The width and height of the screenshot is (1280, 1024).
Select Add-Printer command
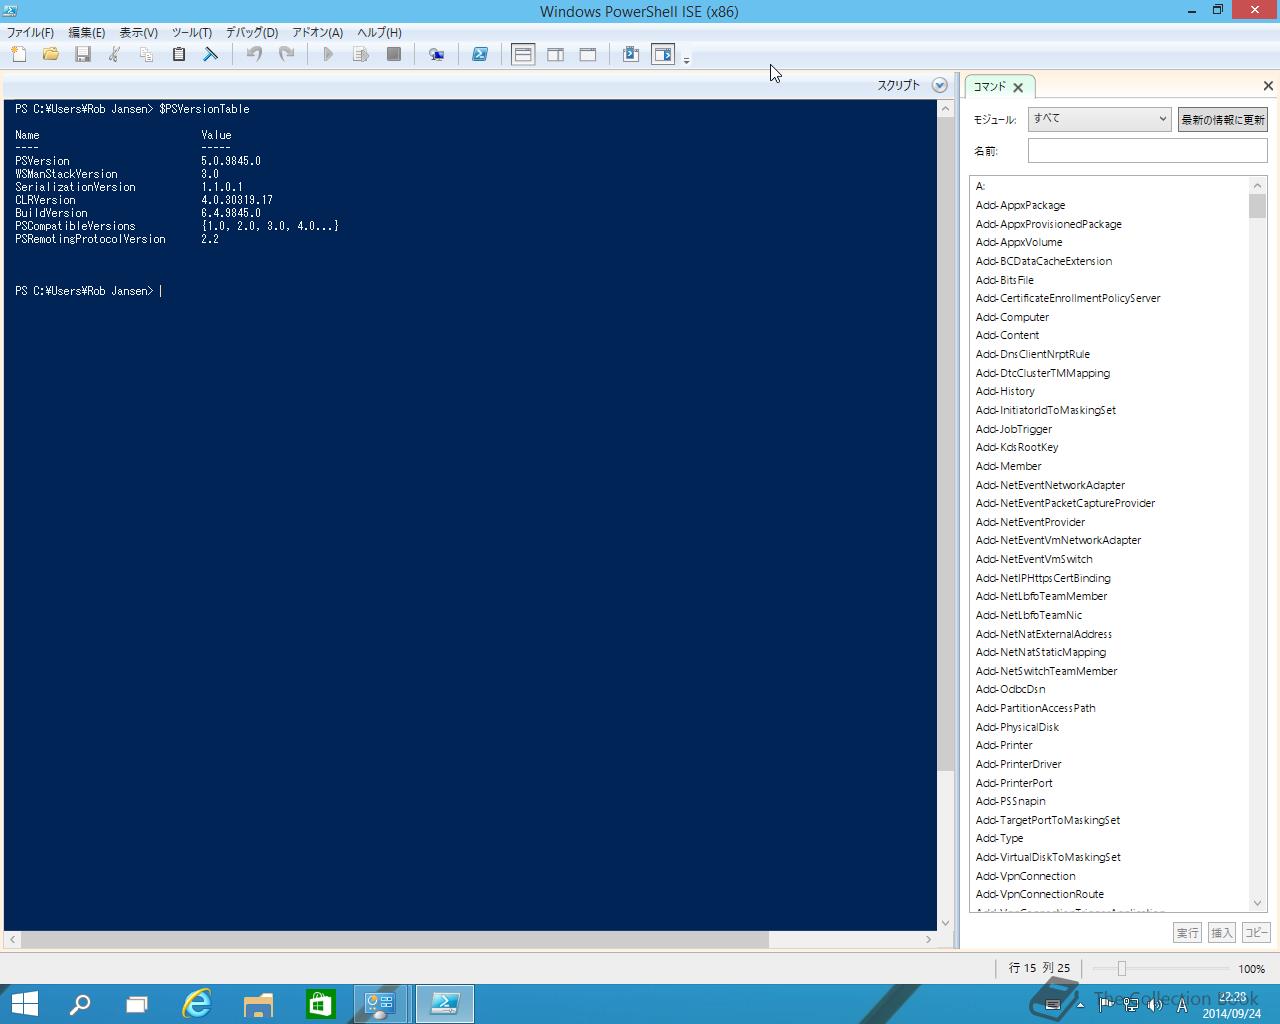click(x=1004, y=745)
